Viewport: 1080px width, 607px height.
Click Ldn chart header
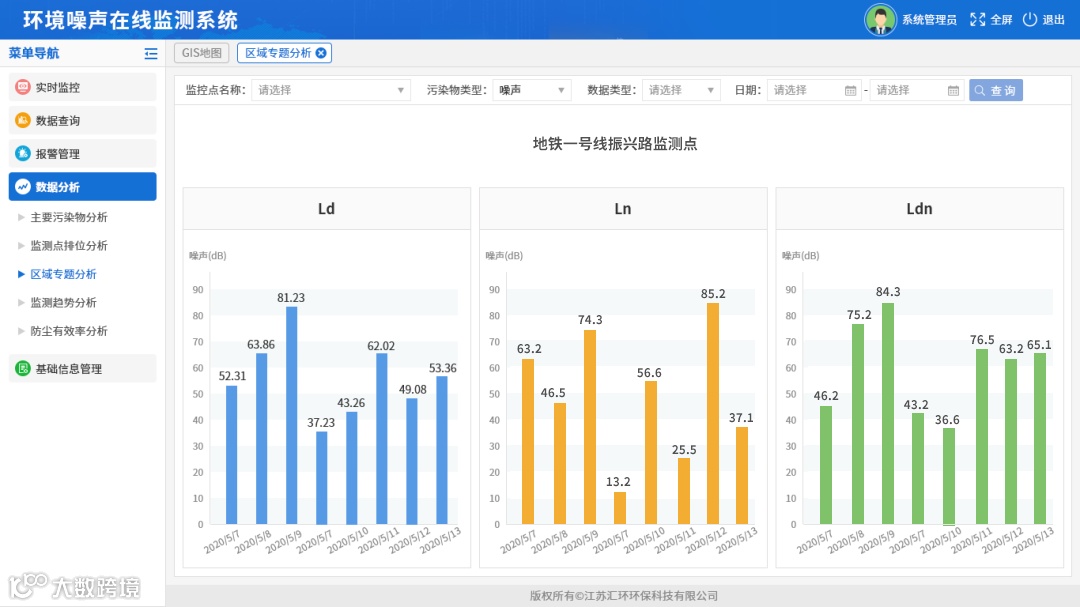click(x=920, y=209)
